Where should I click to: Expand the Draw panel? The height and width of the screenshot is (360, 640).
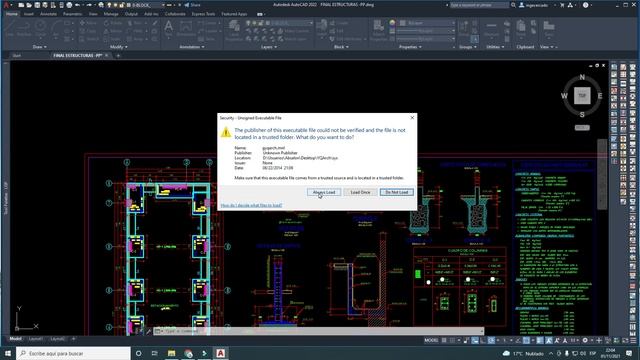(39, 47)
